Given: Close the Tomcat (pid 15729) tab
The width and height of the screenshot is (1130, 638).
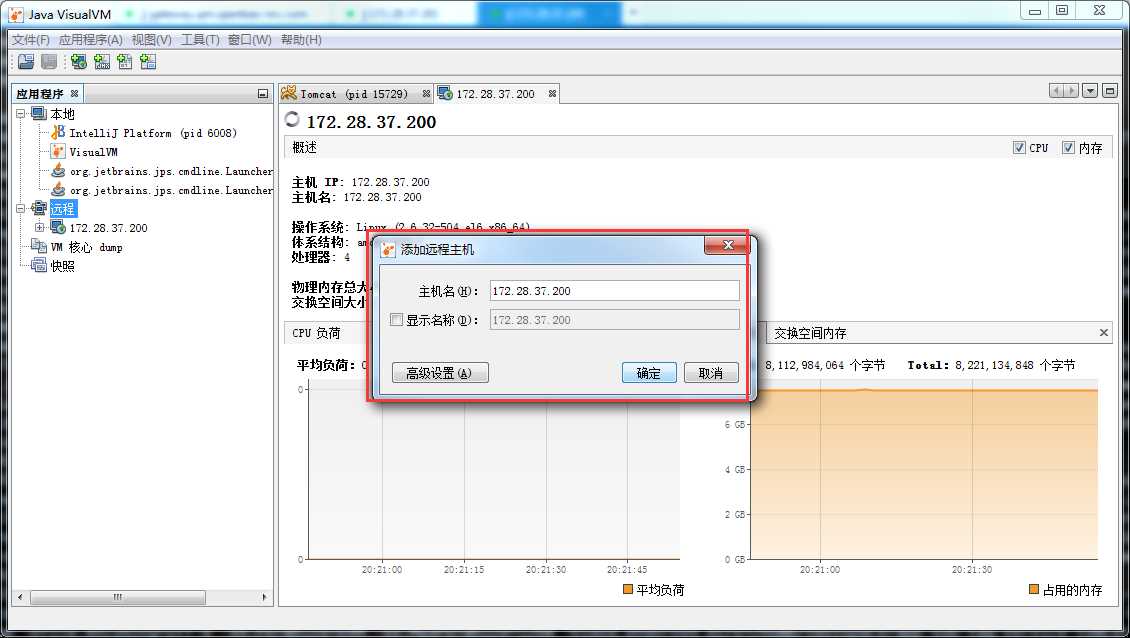Looking at the screenshot, I should (x=426, y=94).
